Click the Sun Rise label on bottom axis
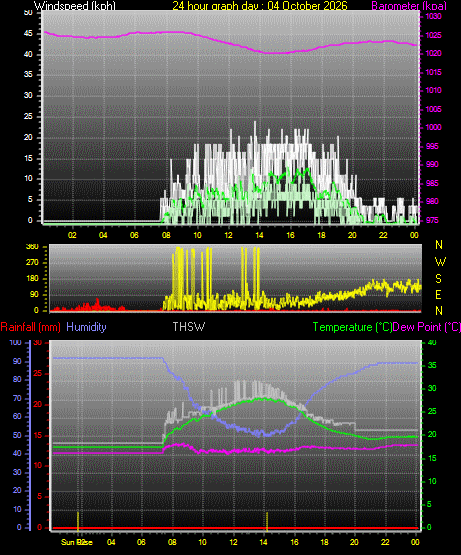Image resolution: width=461 pixels, height=555 pixels. pyautogui.click(x=77, y=542)
